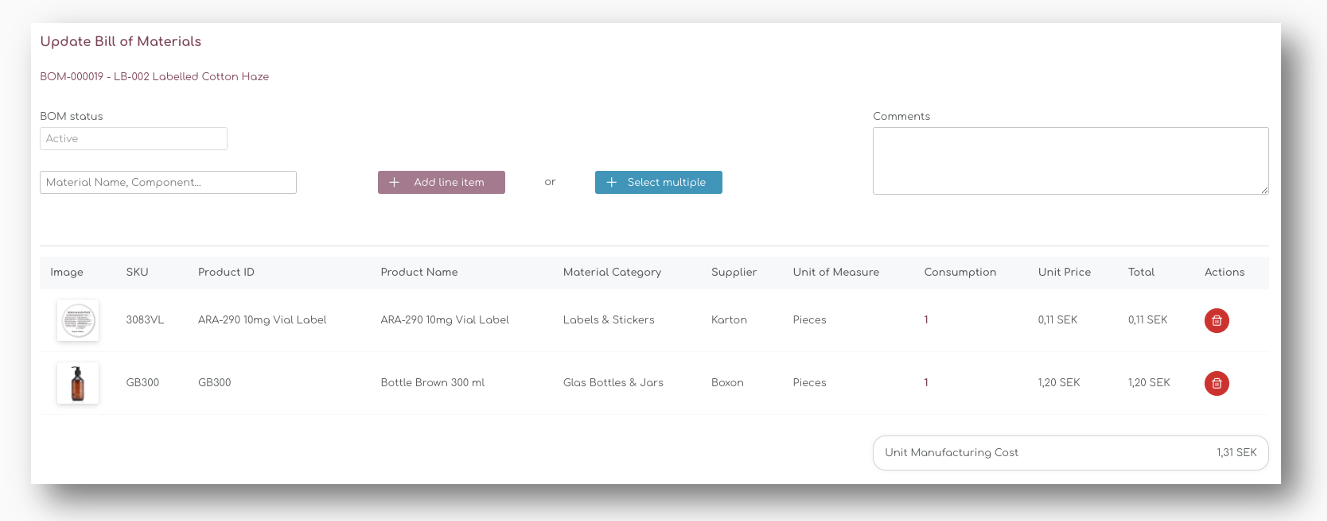This screenshot has height=521, width=1327.
Task: Open the brown bottle product image
Action: point(77,383)
